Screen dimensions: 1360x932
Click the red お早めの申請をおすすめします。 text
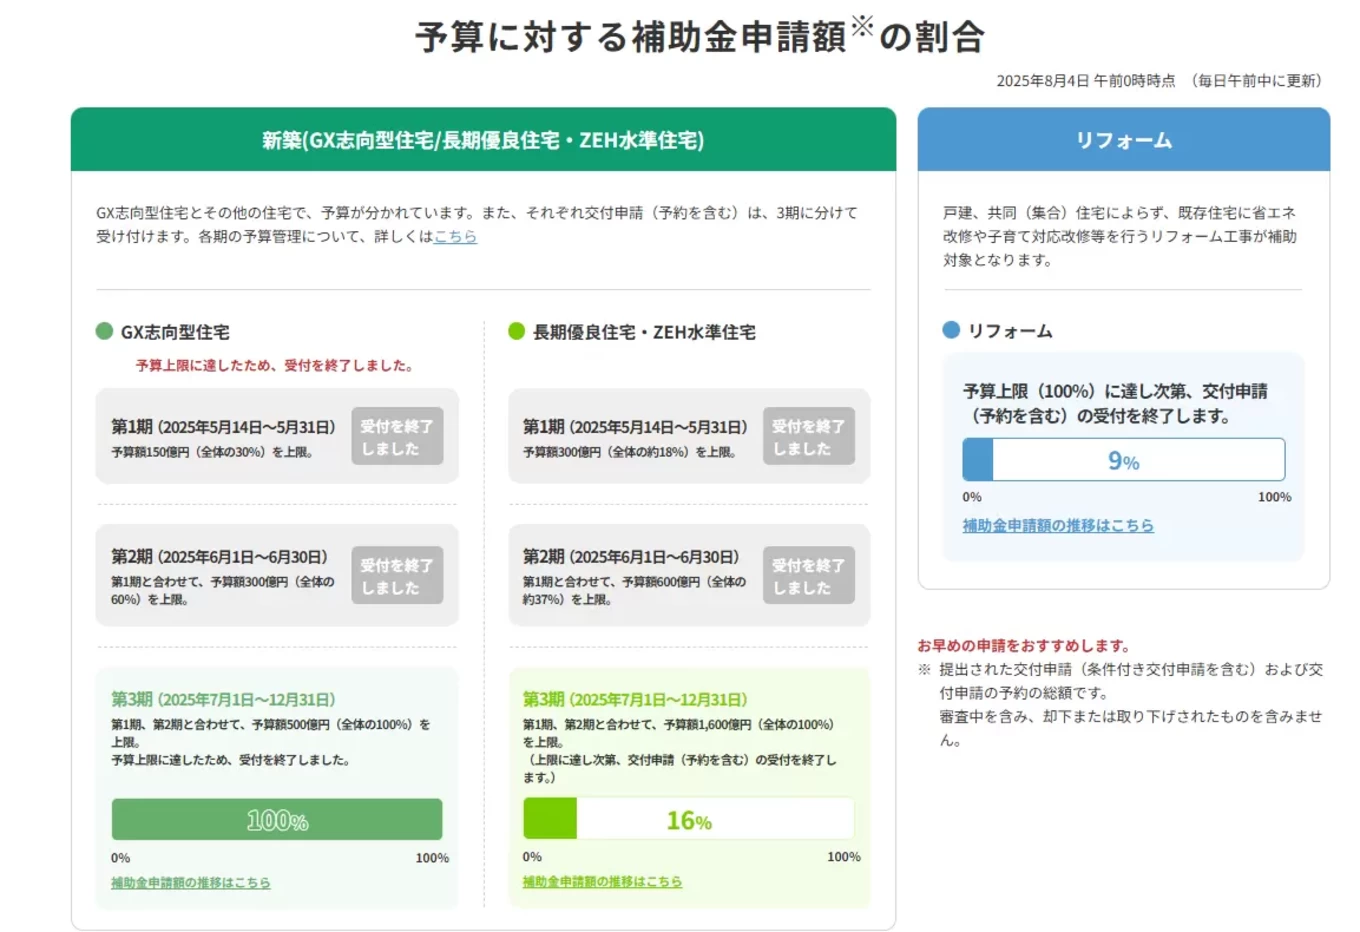(1024, 646)
